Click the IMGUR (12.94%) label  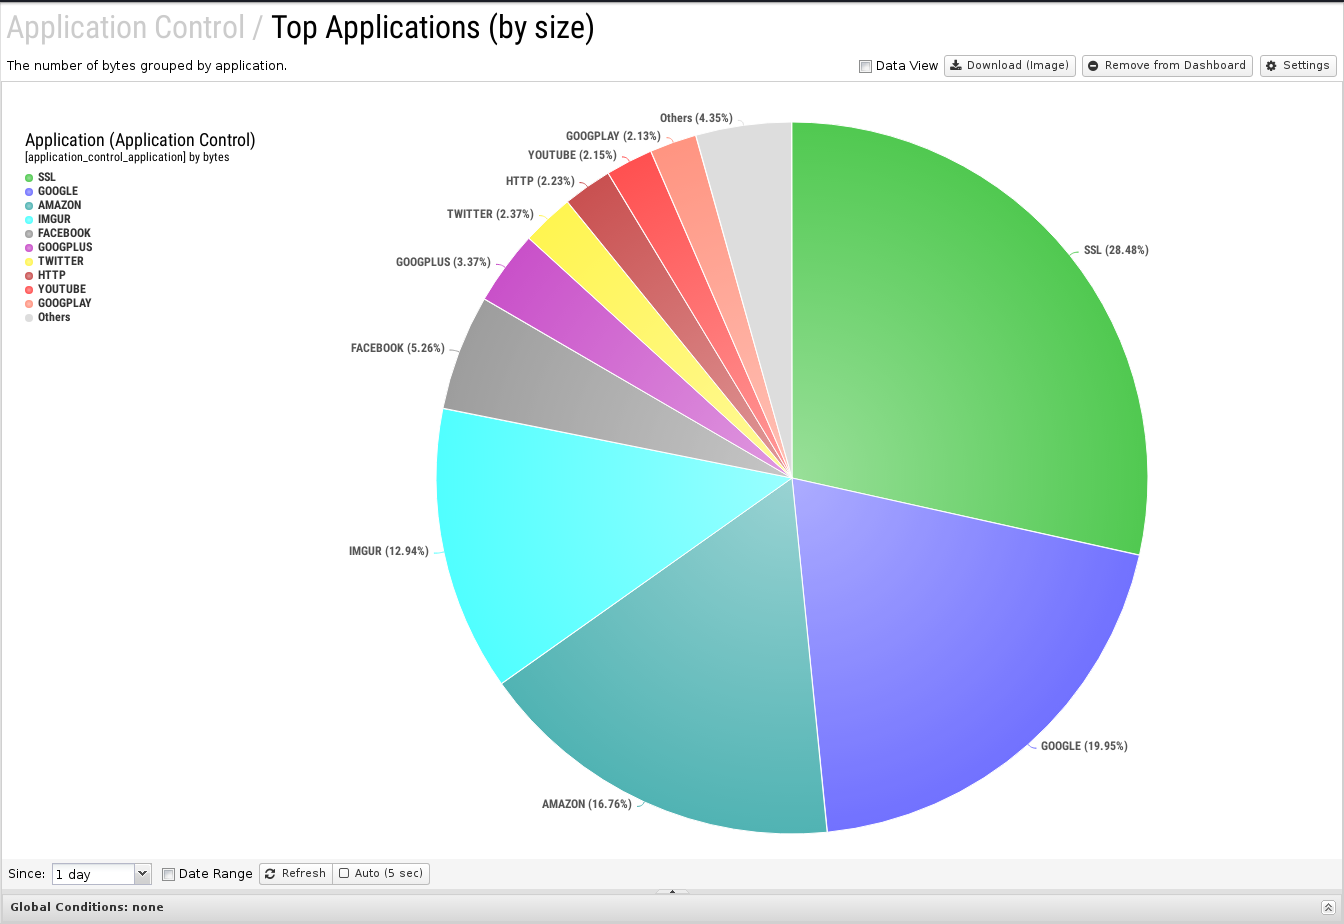389,551
